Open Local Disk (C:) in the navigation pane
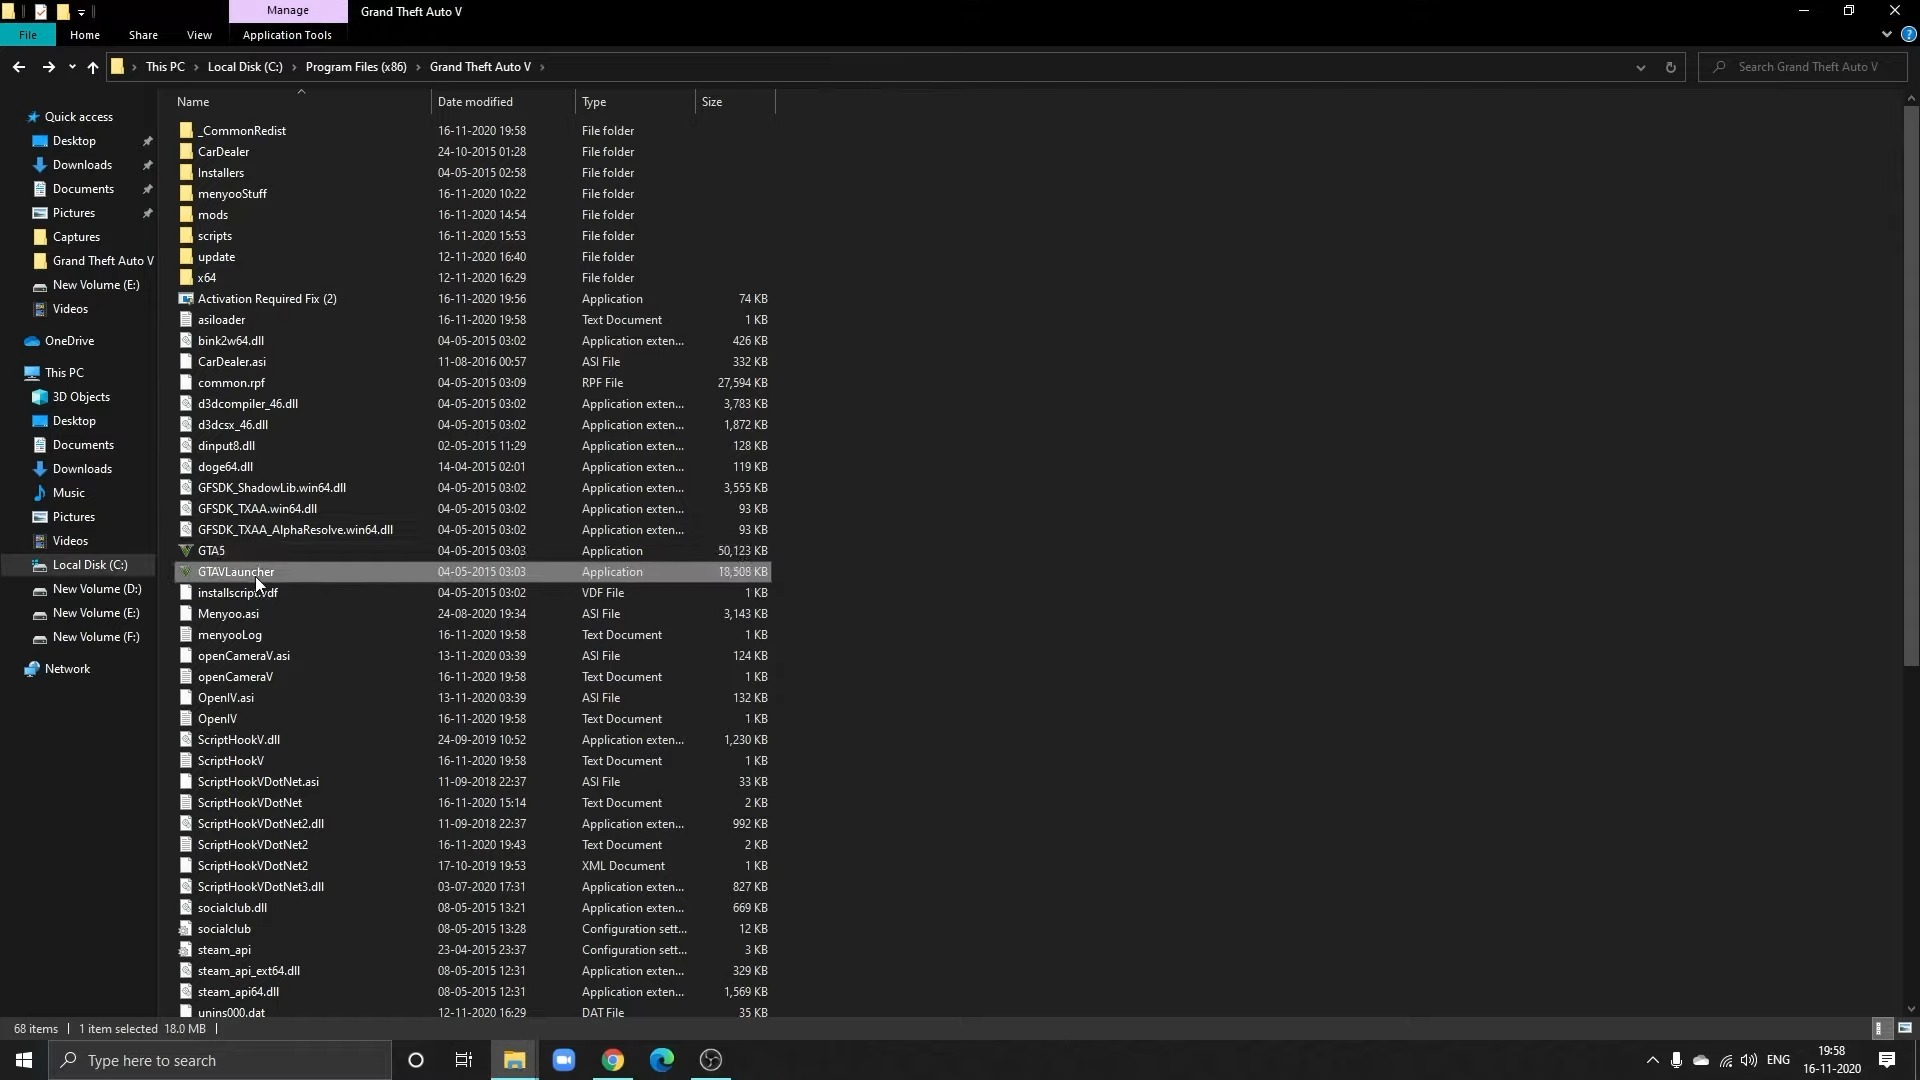Image resolution: width=1920 pixels, height=1080 pixels. coord(90,565)
